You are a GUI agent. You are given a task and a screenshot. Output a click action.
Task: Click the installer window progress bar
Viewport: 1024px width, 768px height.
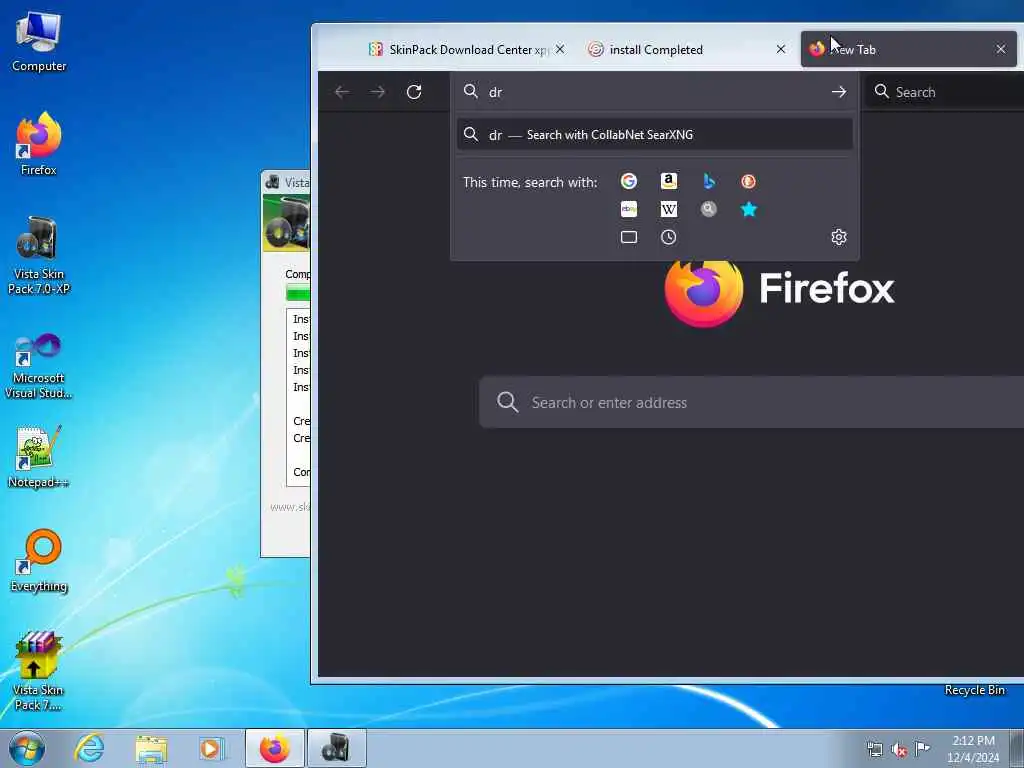point(298,293)
